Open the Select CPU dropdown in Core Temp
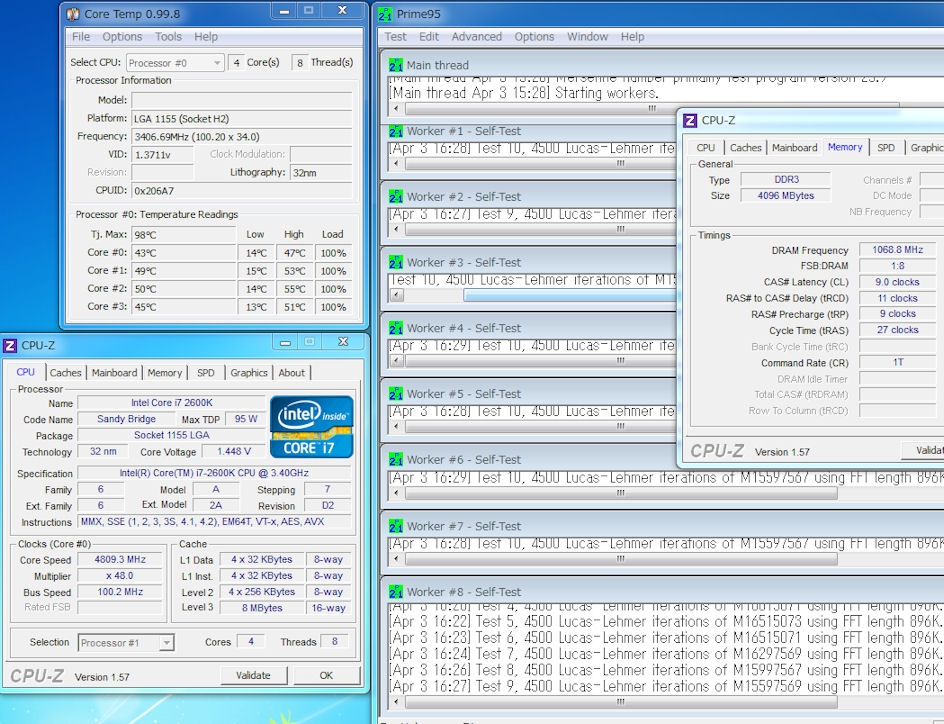The height and width of the screenshot is (724, 944). (x=175, y=63)
